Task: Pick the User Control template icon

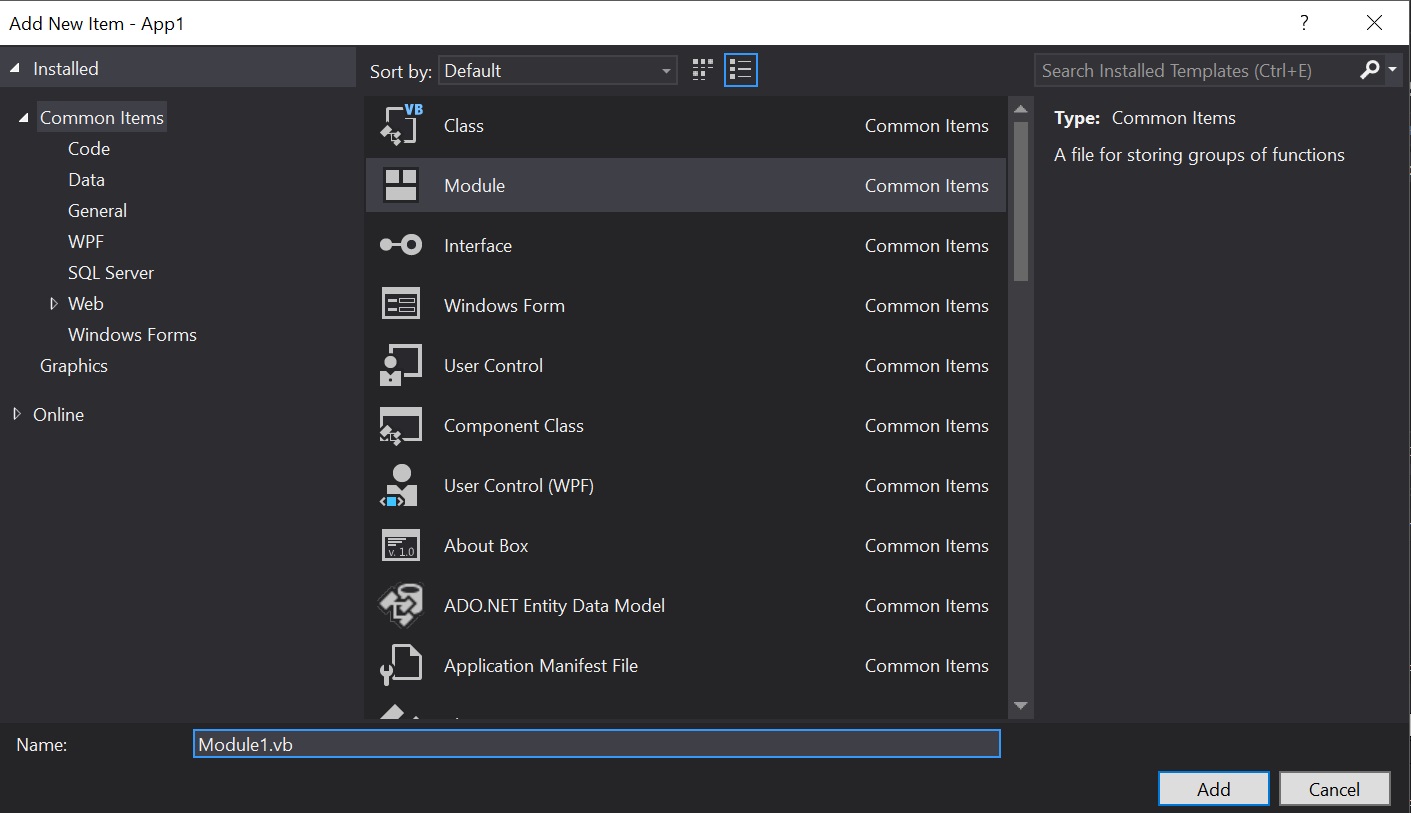Action: pos(401,365)
